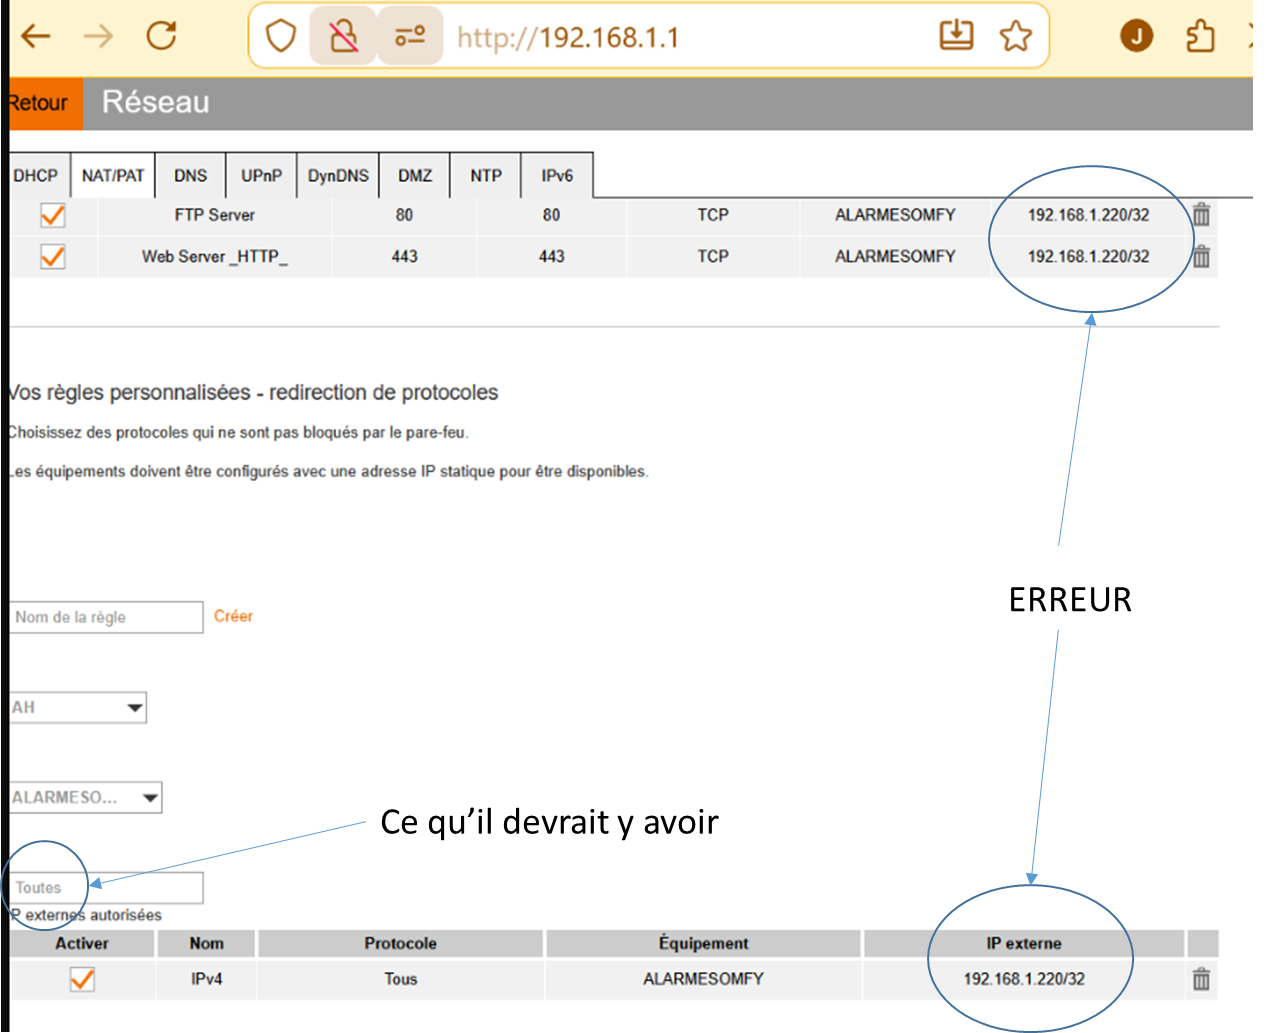Click the browser back arrow
Viewport: 1272px width, 1033px height.
click(x=36, y=37)
